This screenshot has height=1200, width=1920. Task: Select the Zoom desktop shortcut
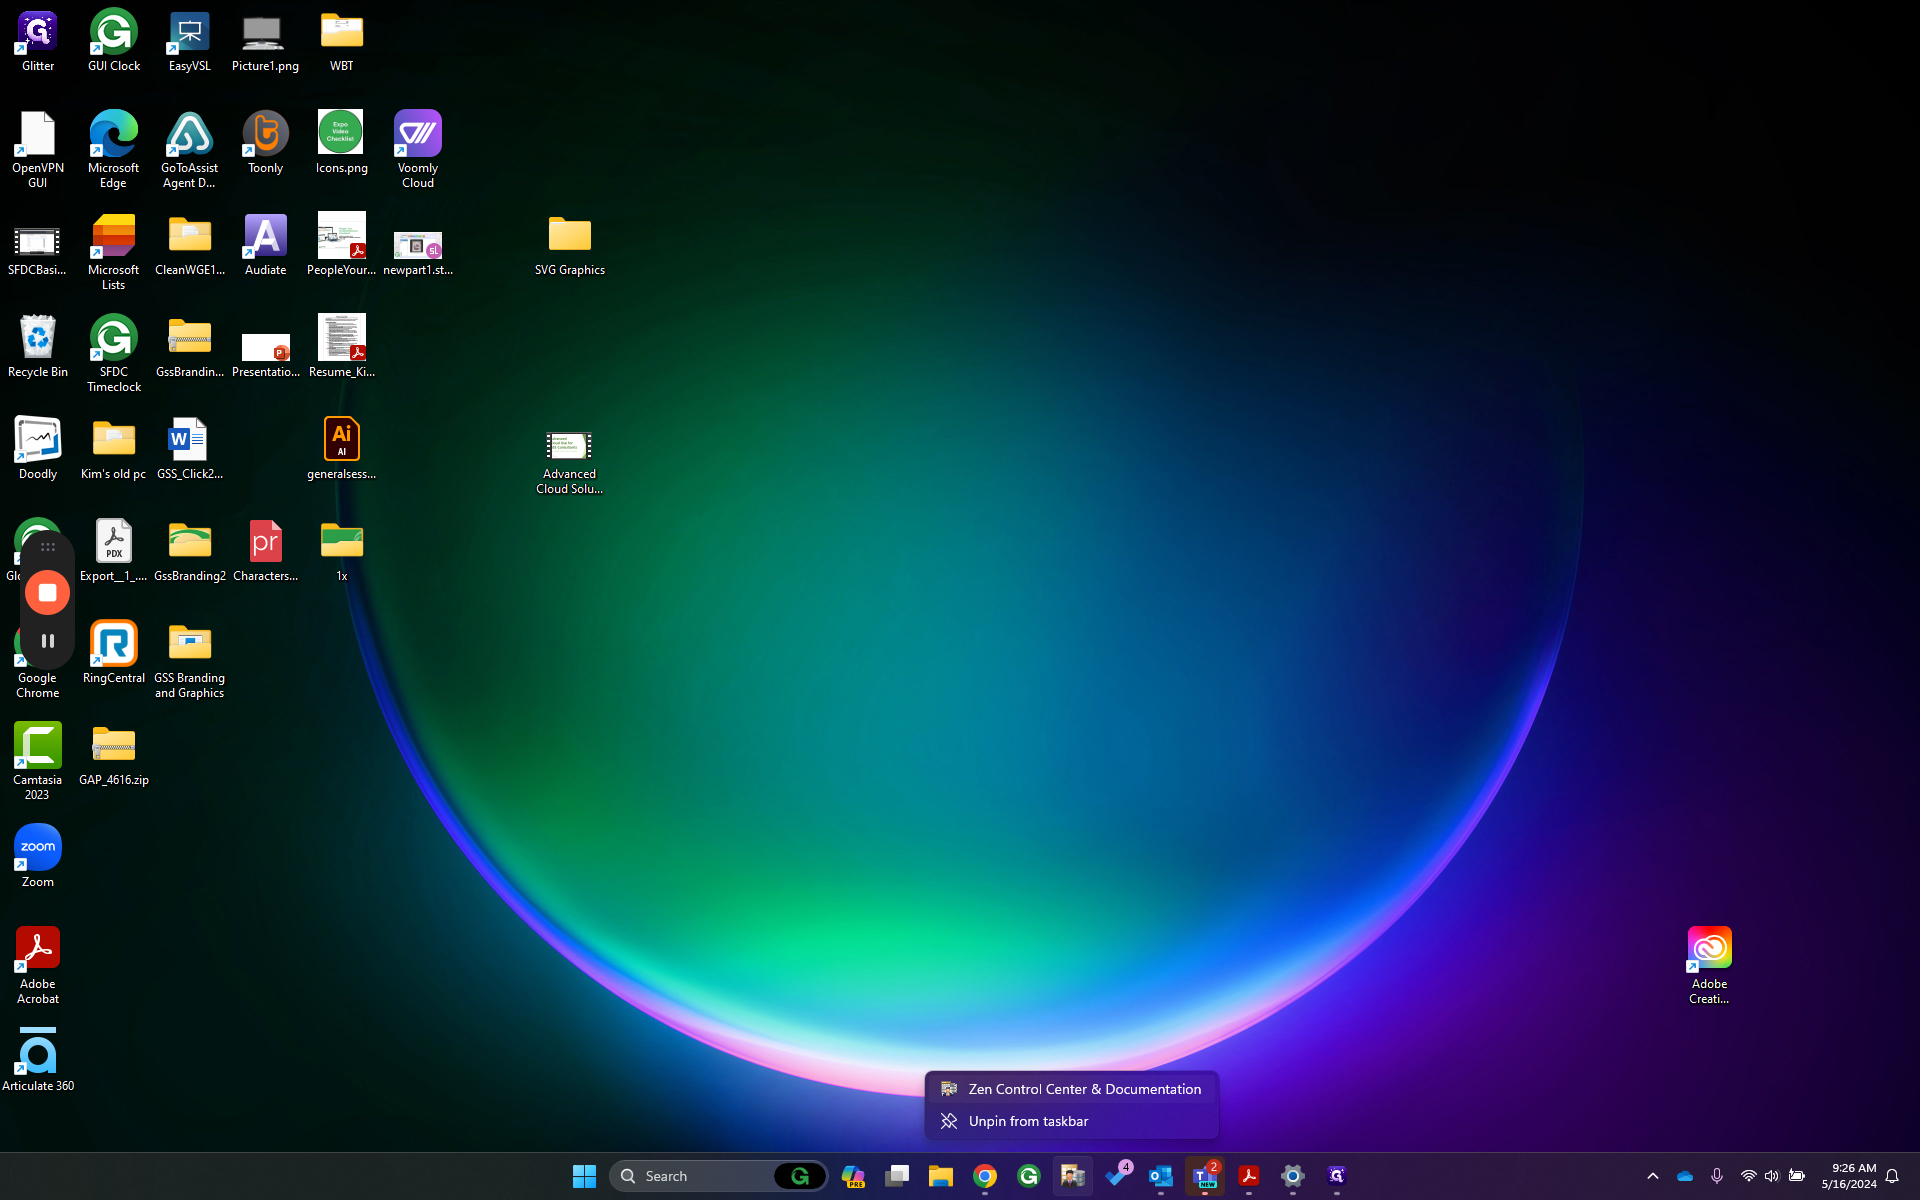pos(38,857)
